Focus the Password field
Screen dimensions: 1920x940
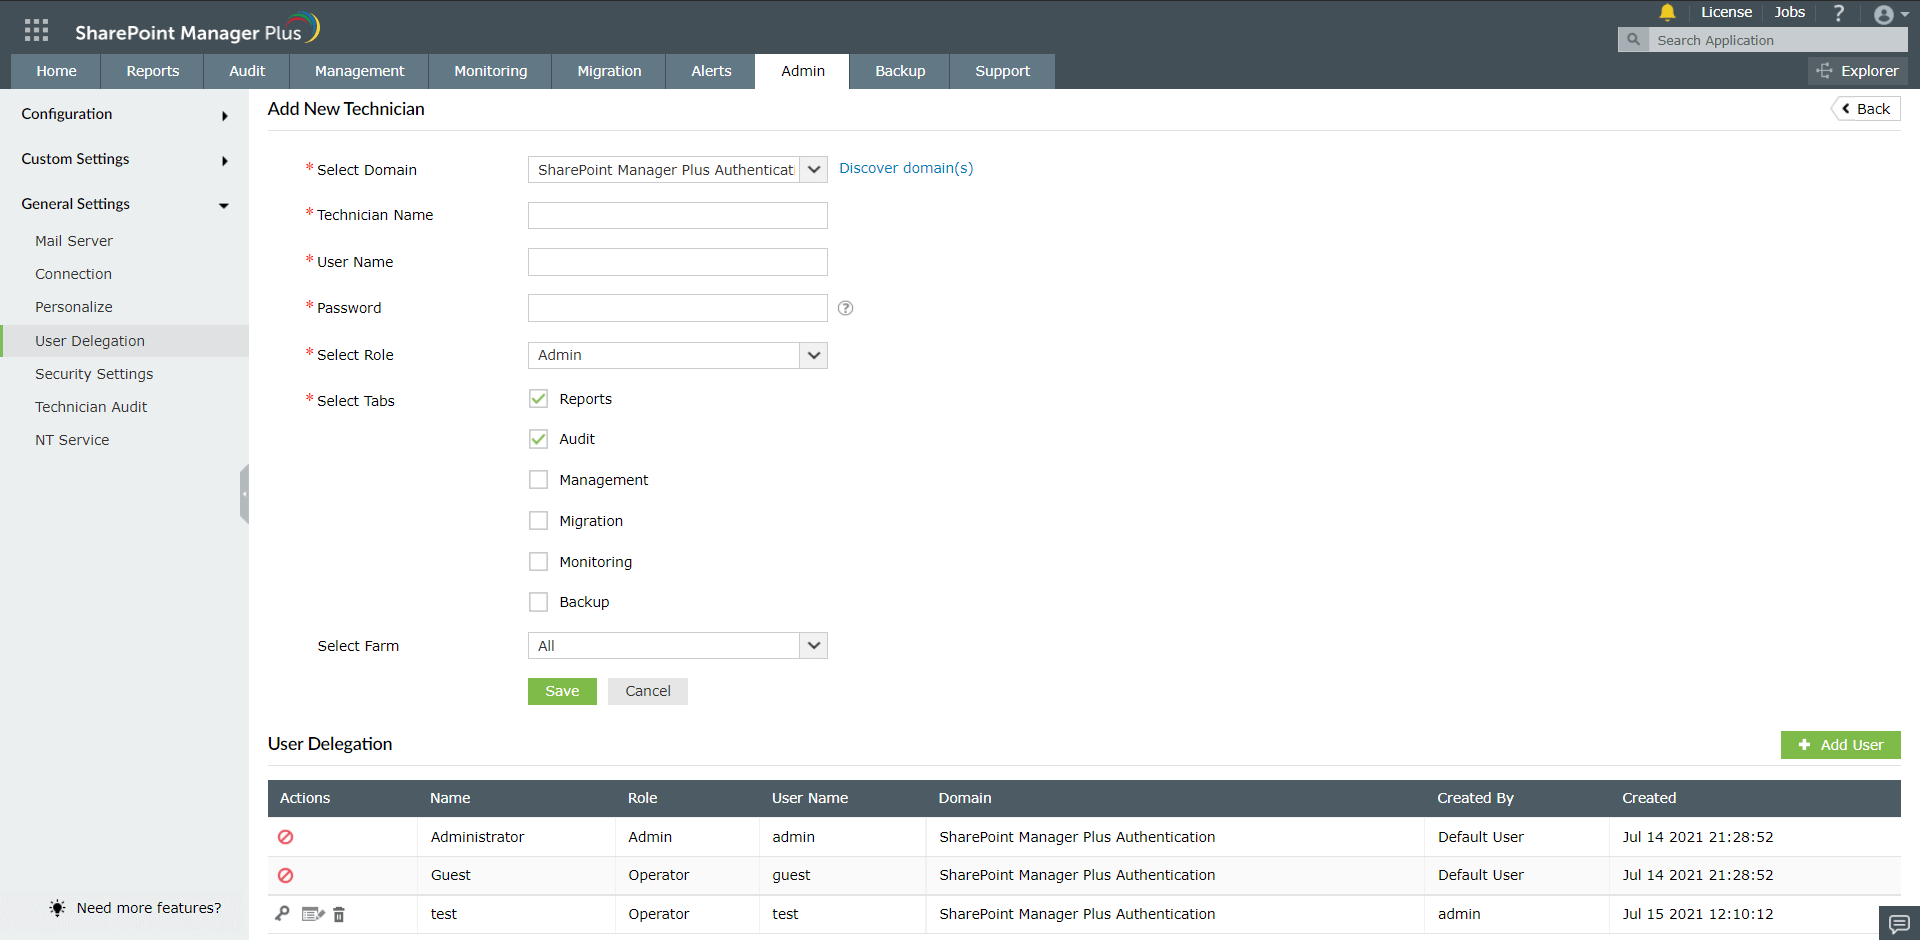(678, 308)
